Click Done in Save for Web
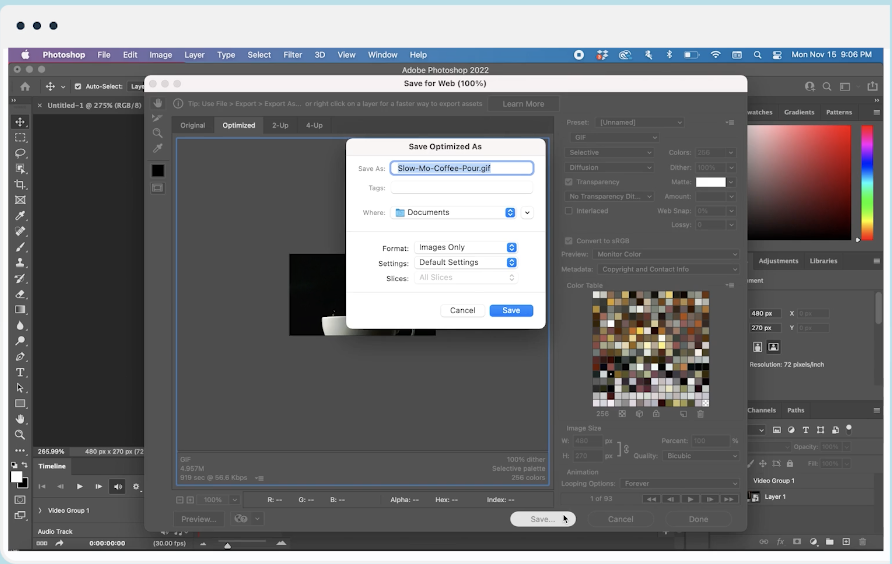Screen dimensions: 892x564 [698, 519]
